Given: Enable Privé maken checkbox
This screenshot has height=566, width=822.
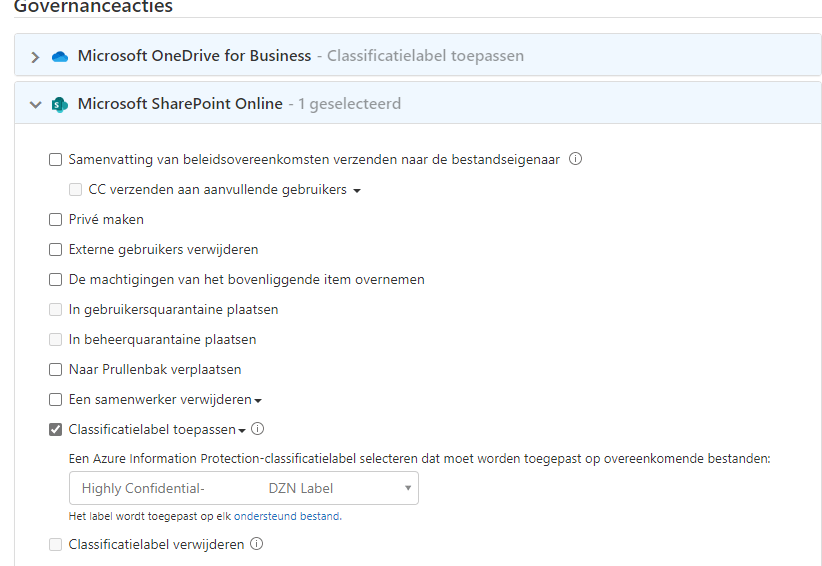Looking at the screenshot, I should [56, 220].
